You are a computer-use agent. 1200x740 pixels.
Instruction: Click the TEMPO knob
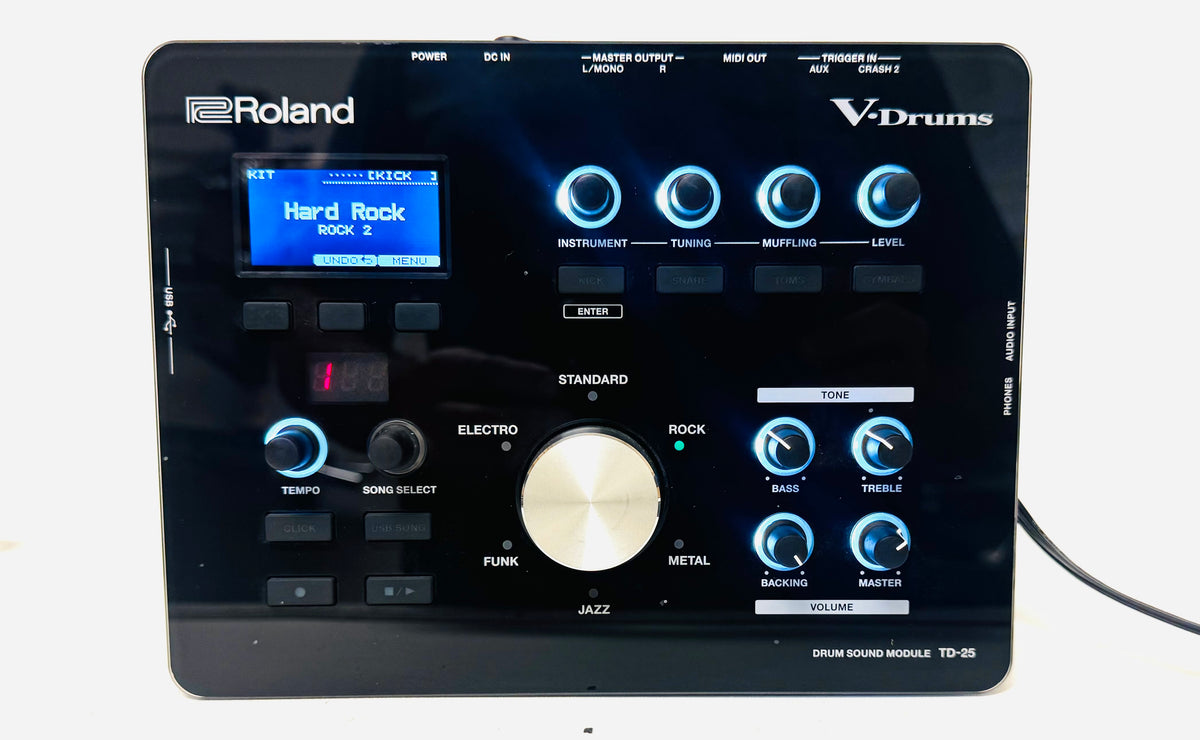tap(295, 448)
